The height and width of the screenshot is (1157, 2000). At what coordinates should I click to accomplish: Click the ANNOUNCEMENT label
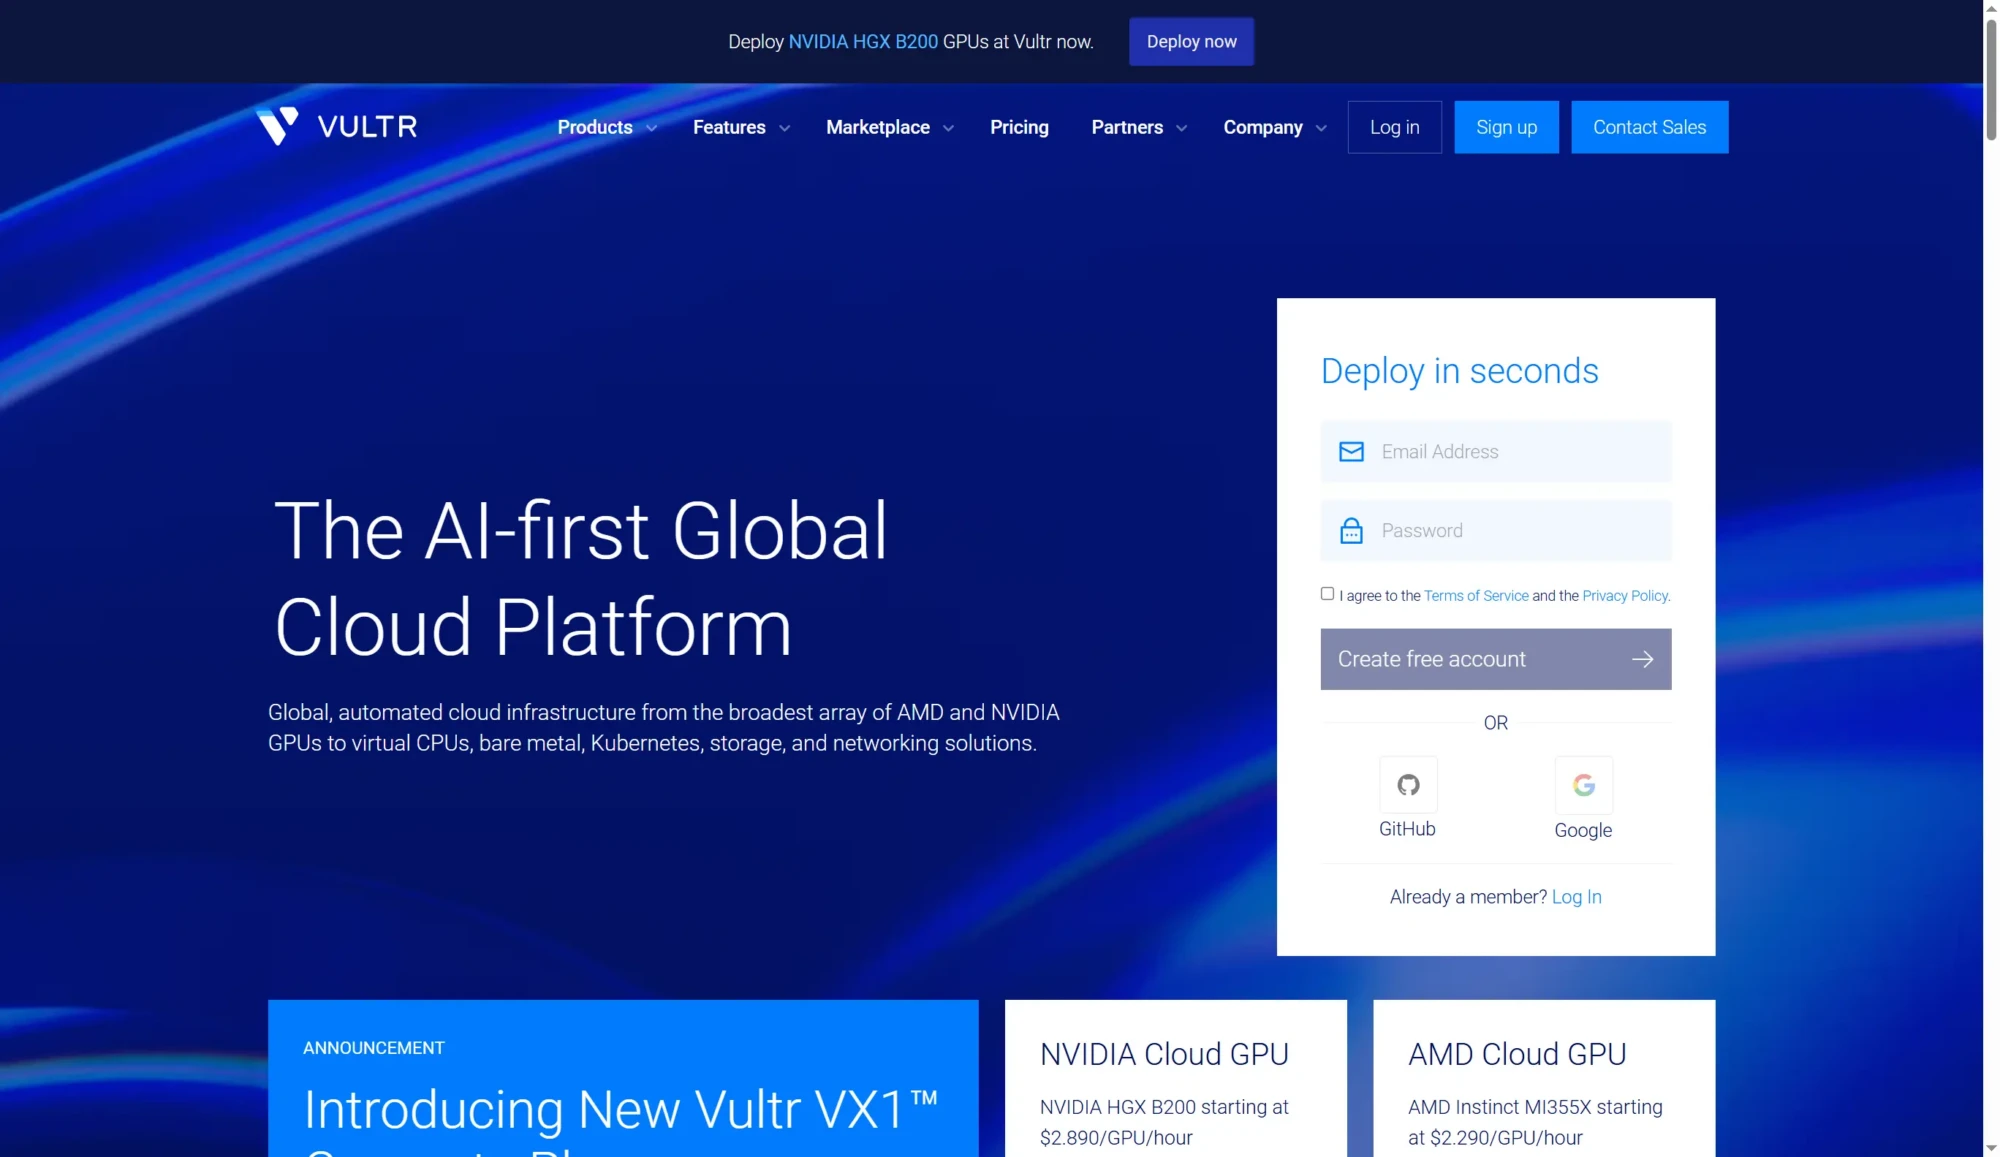click(374, 1048)
